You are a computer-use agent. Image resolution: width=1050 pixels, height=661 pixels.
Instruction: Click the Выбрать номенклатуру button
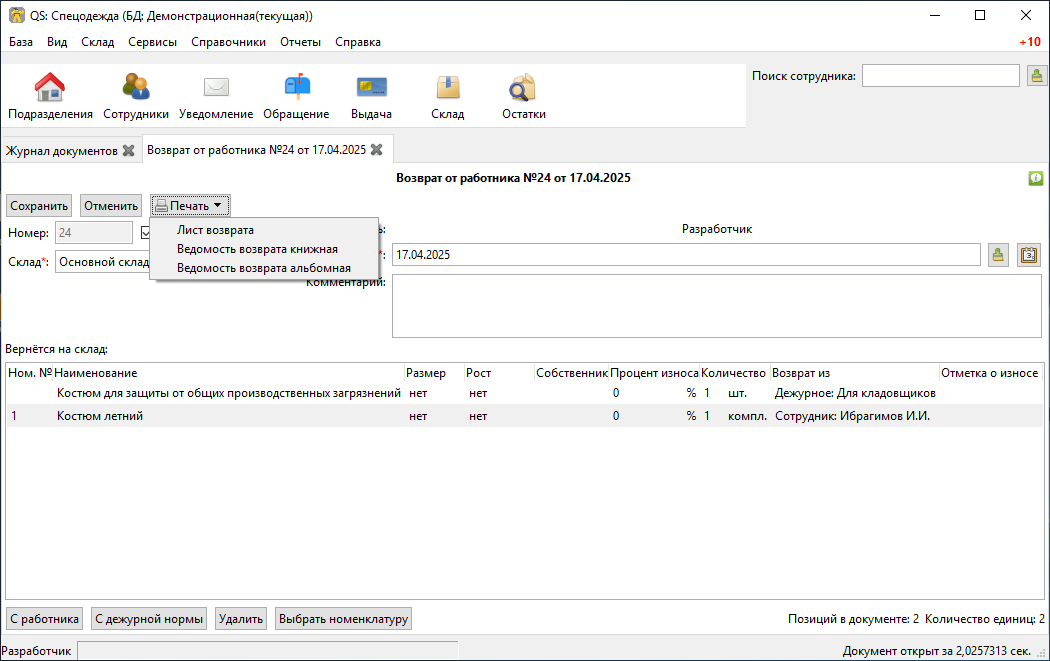pyautogui.click(x=344, y=619)
